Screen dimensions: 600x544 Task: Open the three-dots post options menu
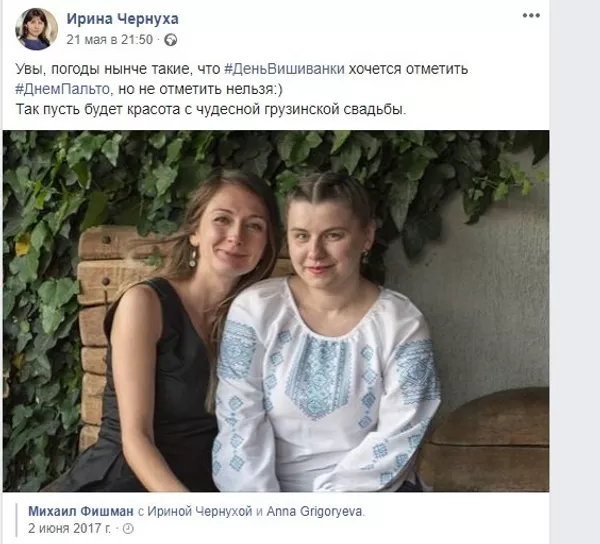coord(531,16)
